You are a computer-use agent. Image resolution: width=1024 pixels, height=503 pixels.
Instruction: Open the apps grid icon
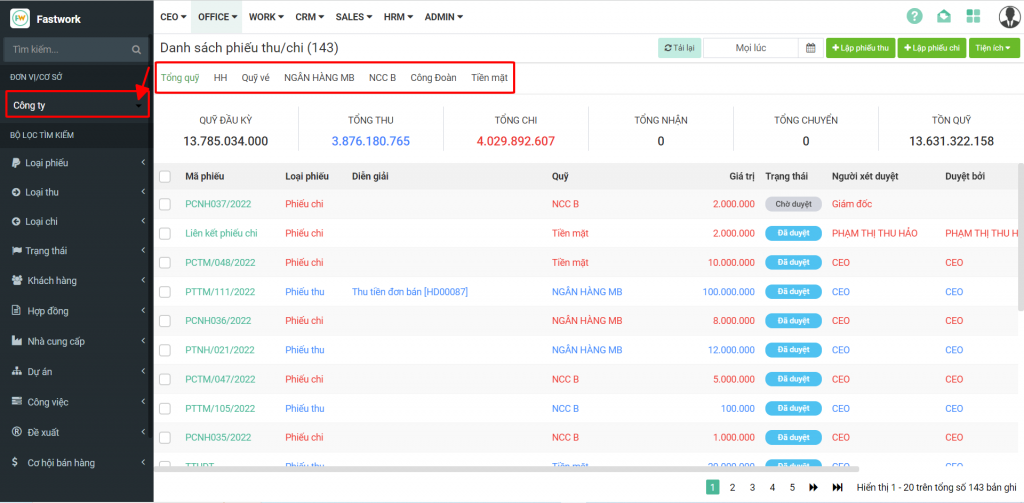point(973,16)
